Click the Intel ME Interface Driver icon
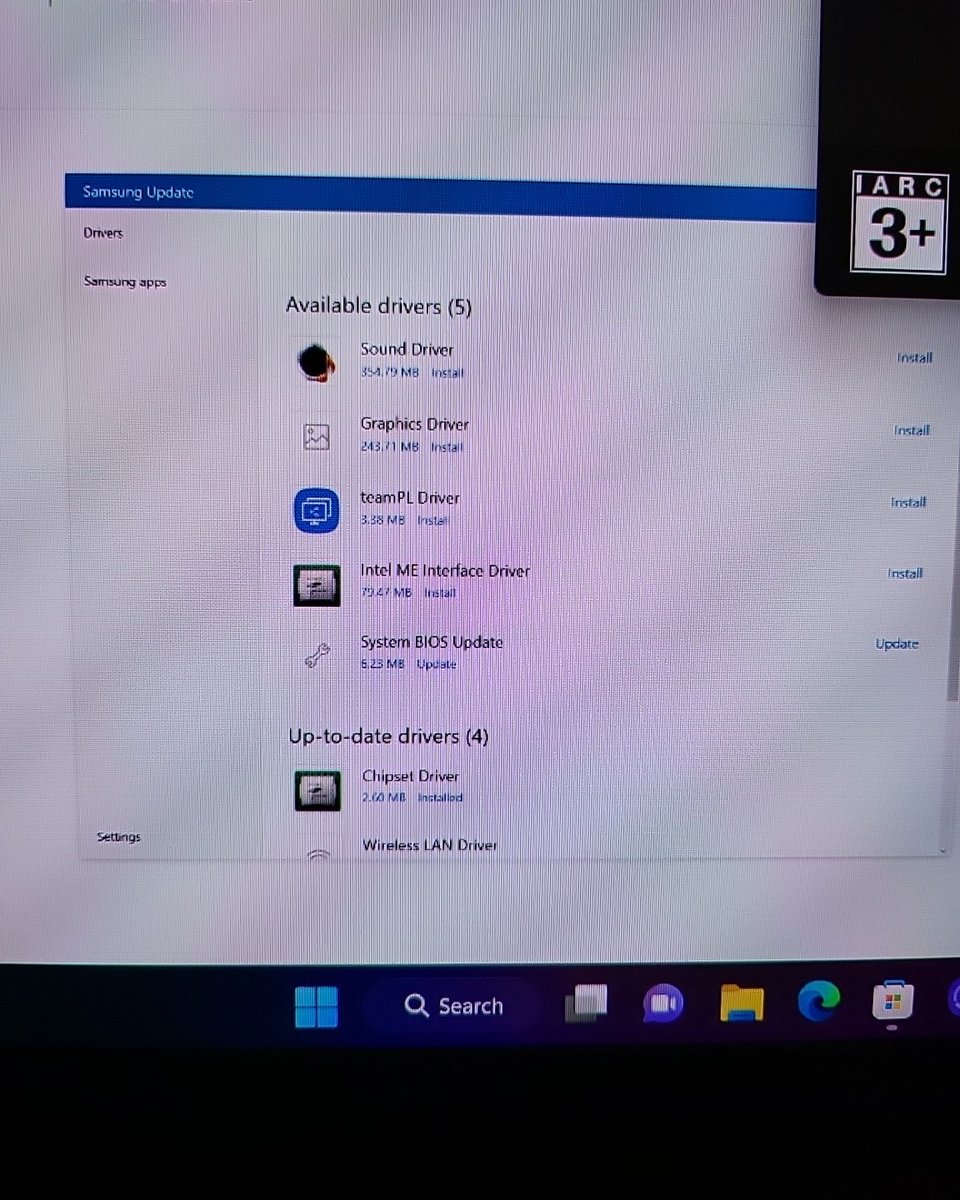 click(317, 585)
